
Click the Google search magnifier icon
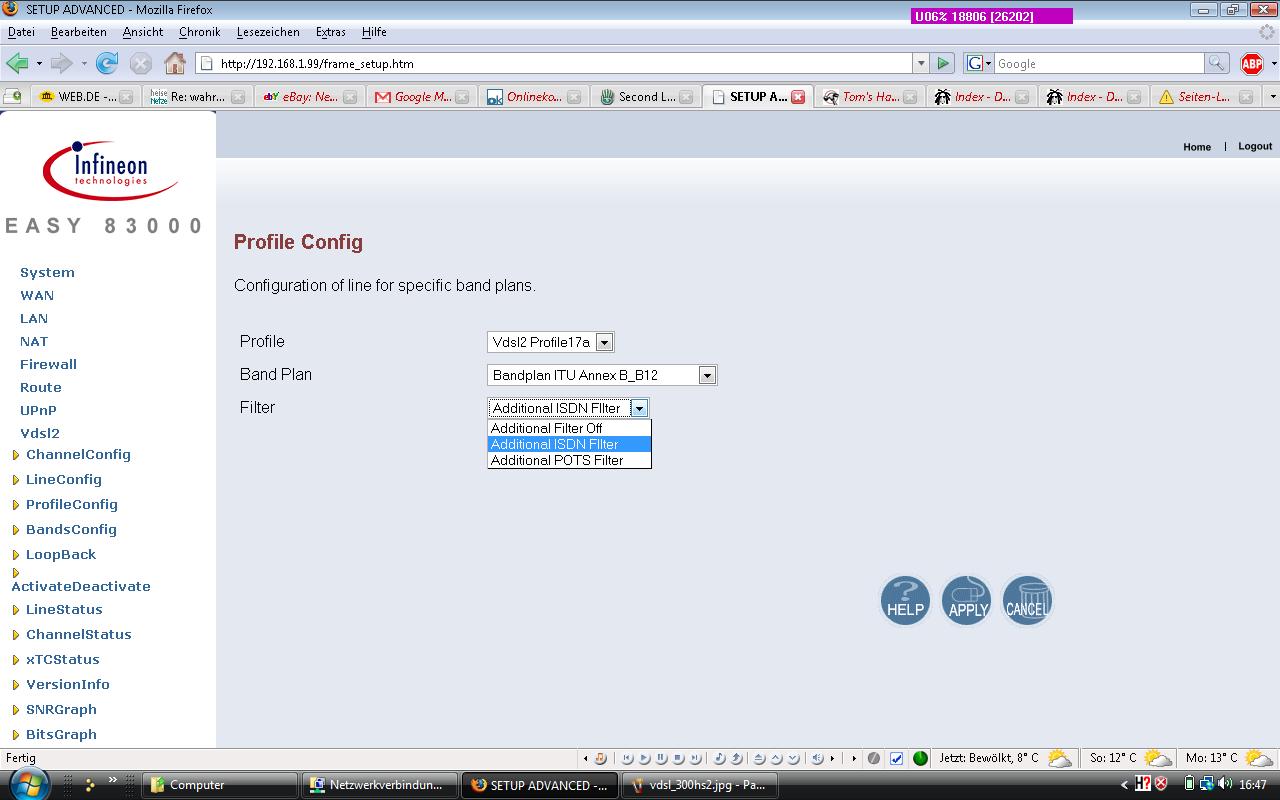(1216, 63)
